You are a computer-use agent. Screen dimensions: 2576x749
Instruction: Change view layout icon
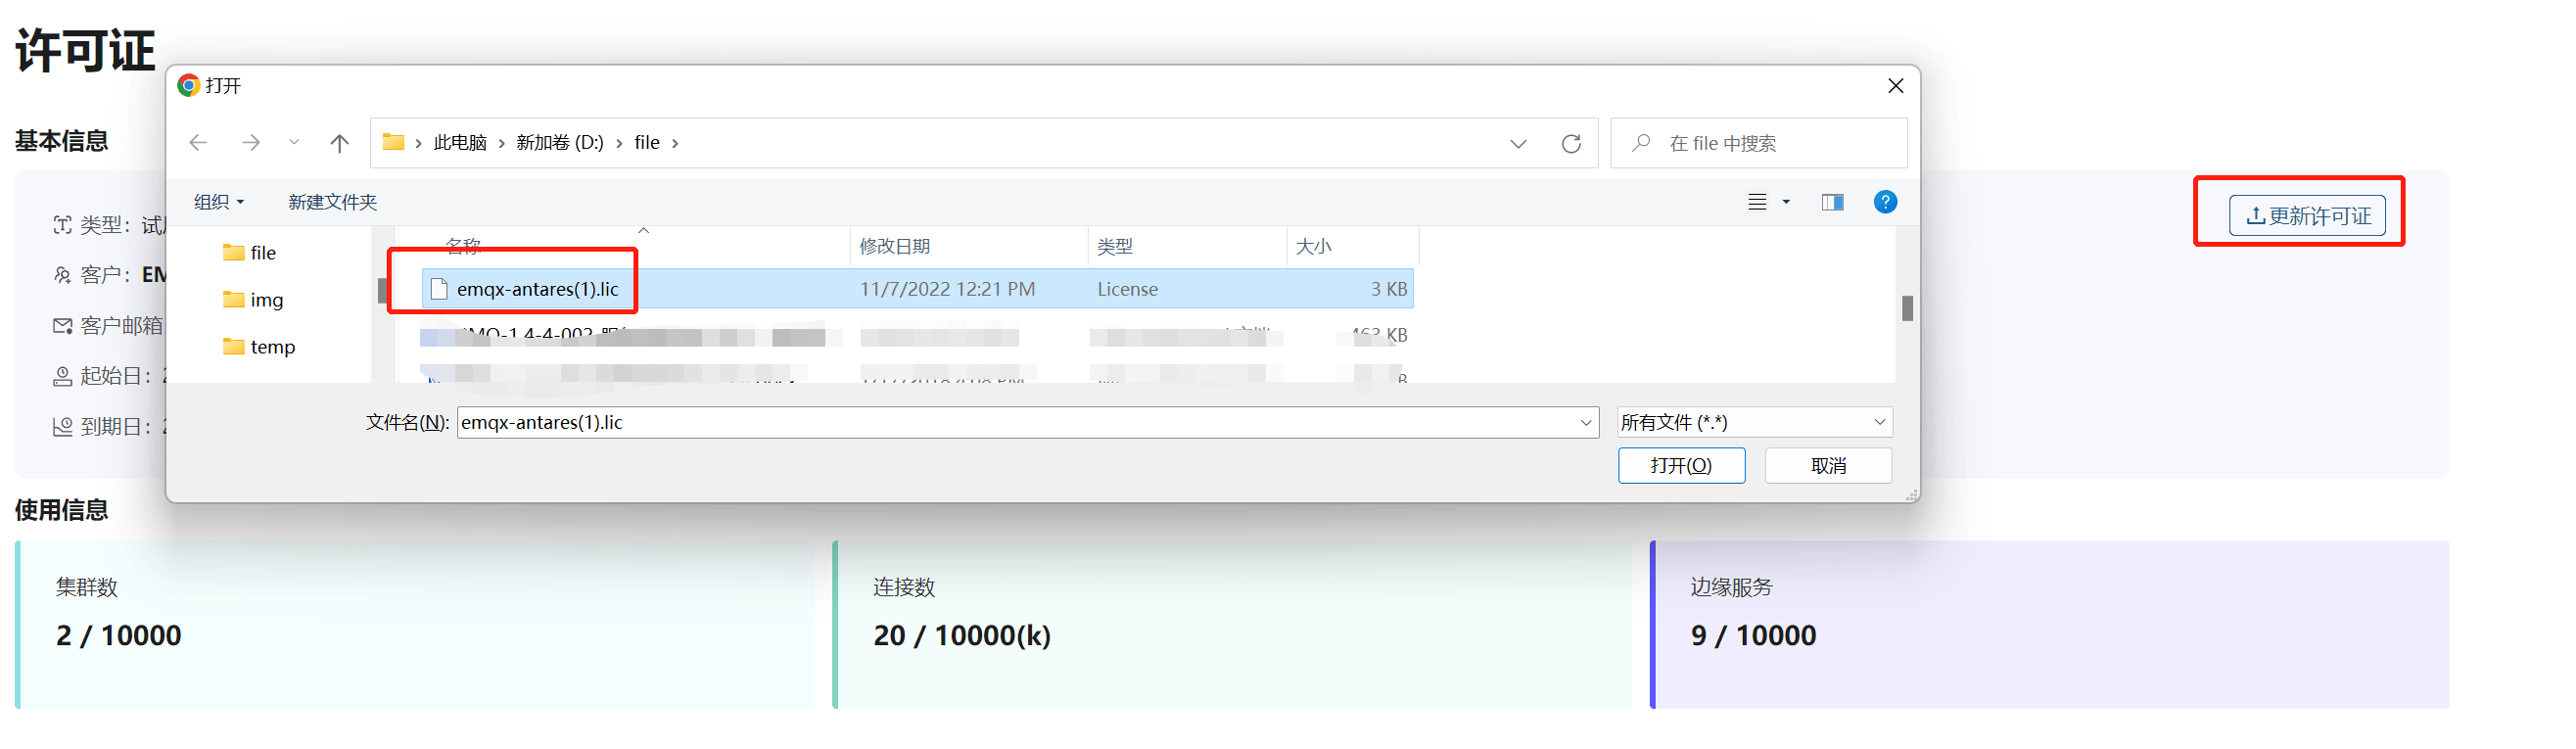pos(1757,202)
